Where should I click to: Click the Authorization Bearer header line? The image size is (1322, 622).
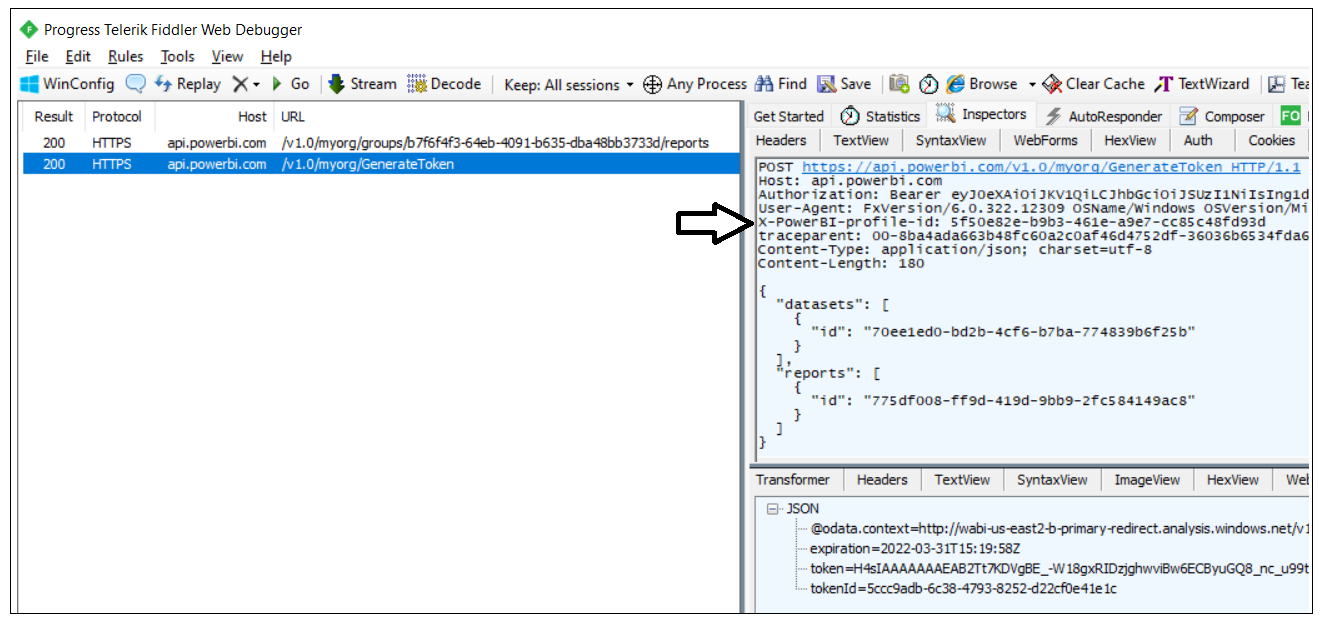pyautogui.click(x=1034, y=194)
